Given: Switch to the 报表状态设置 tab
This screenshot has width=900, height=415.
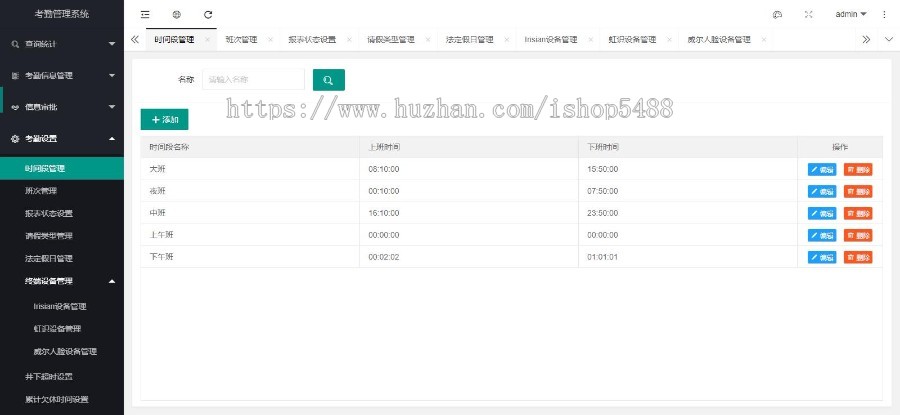Looking at the screenshot, I should pos(312,40).
